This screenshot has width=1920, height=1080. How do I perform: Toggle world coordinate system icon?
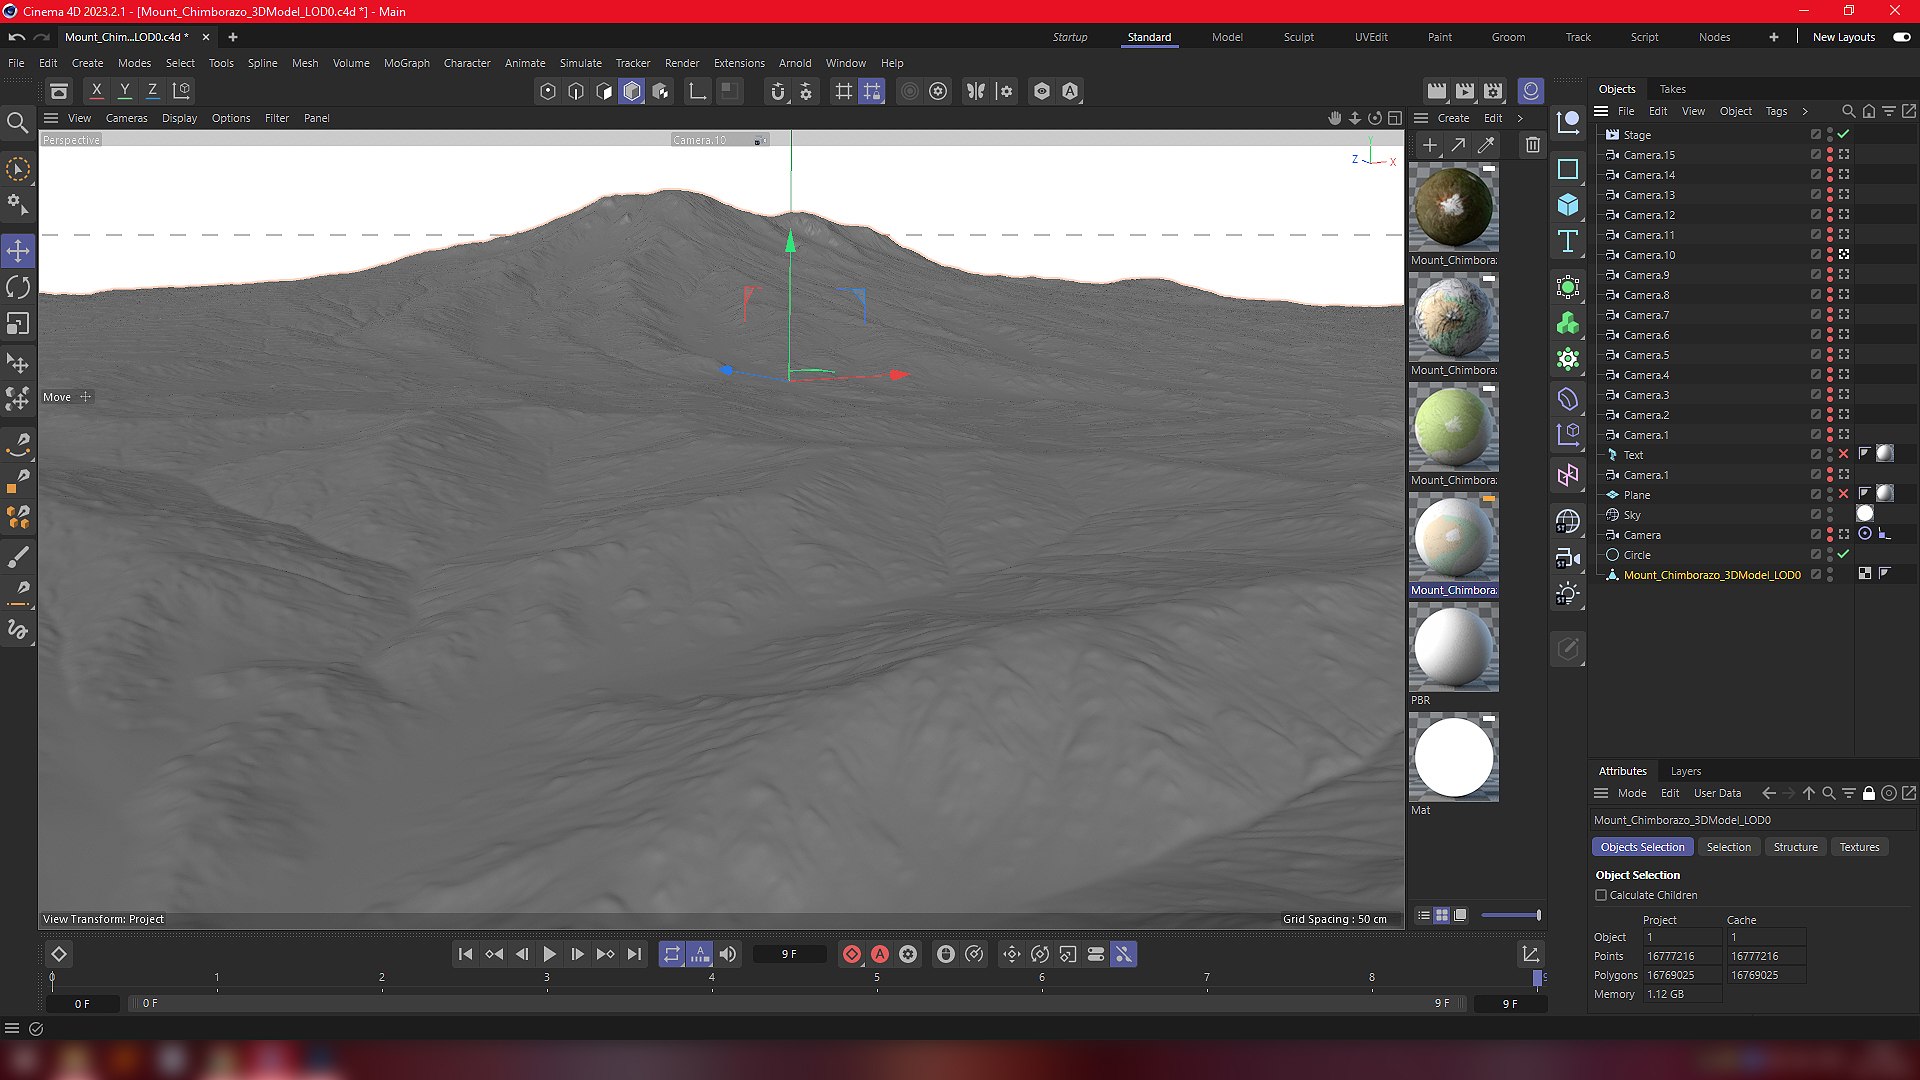pos(182,91)
